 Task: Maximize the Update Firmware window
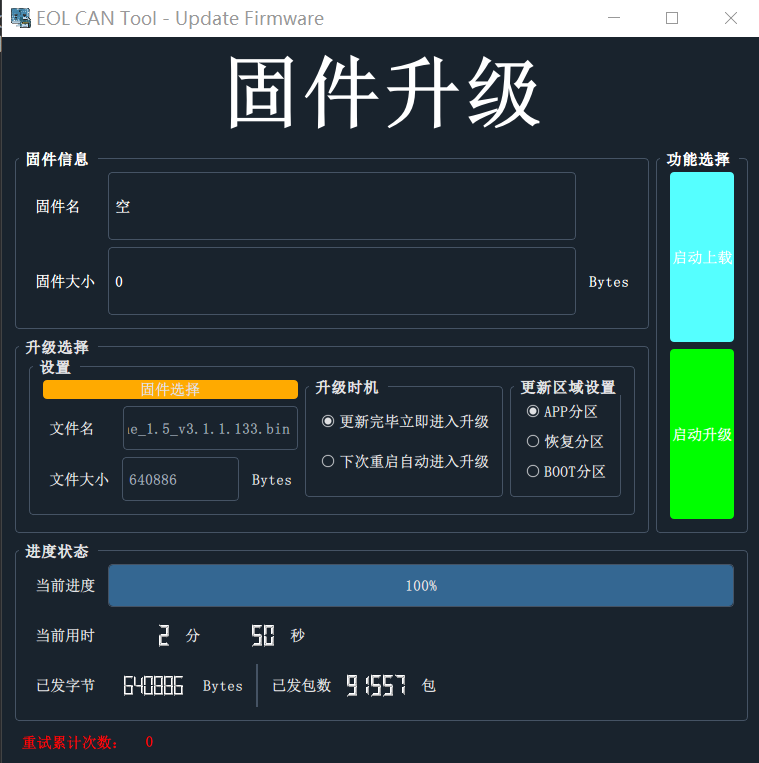pyautogui.click(x=672, y=18)
